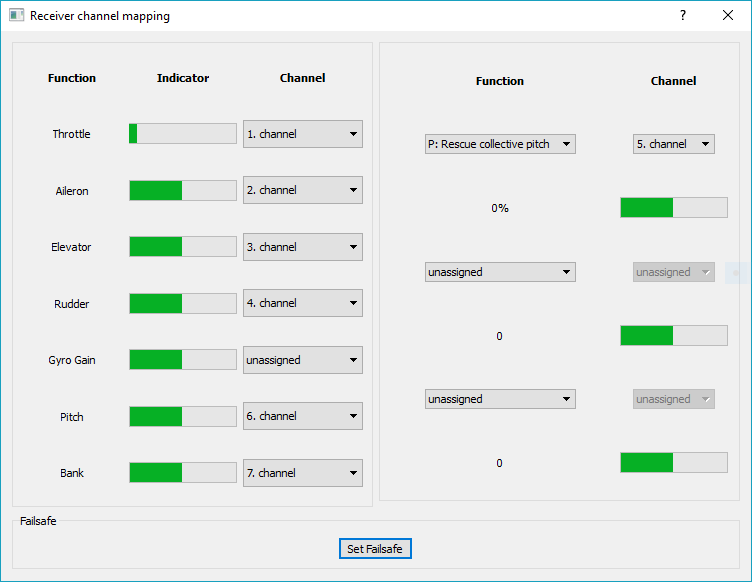Expand the third unassigned function dropdown

(x=500, y=399)
